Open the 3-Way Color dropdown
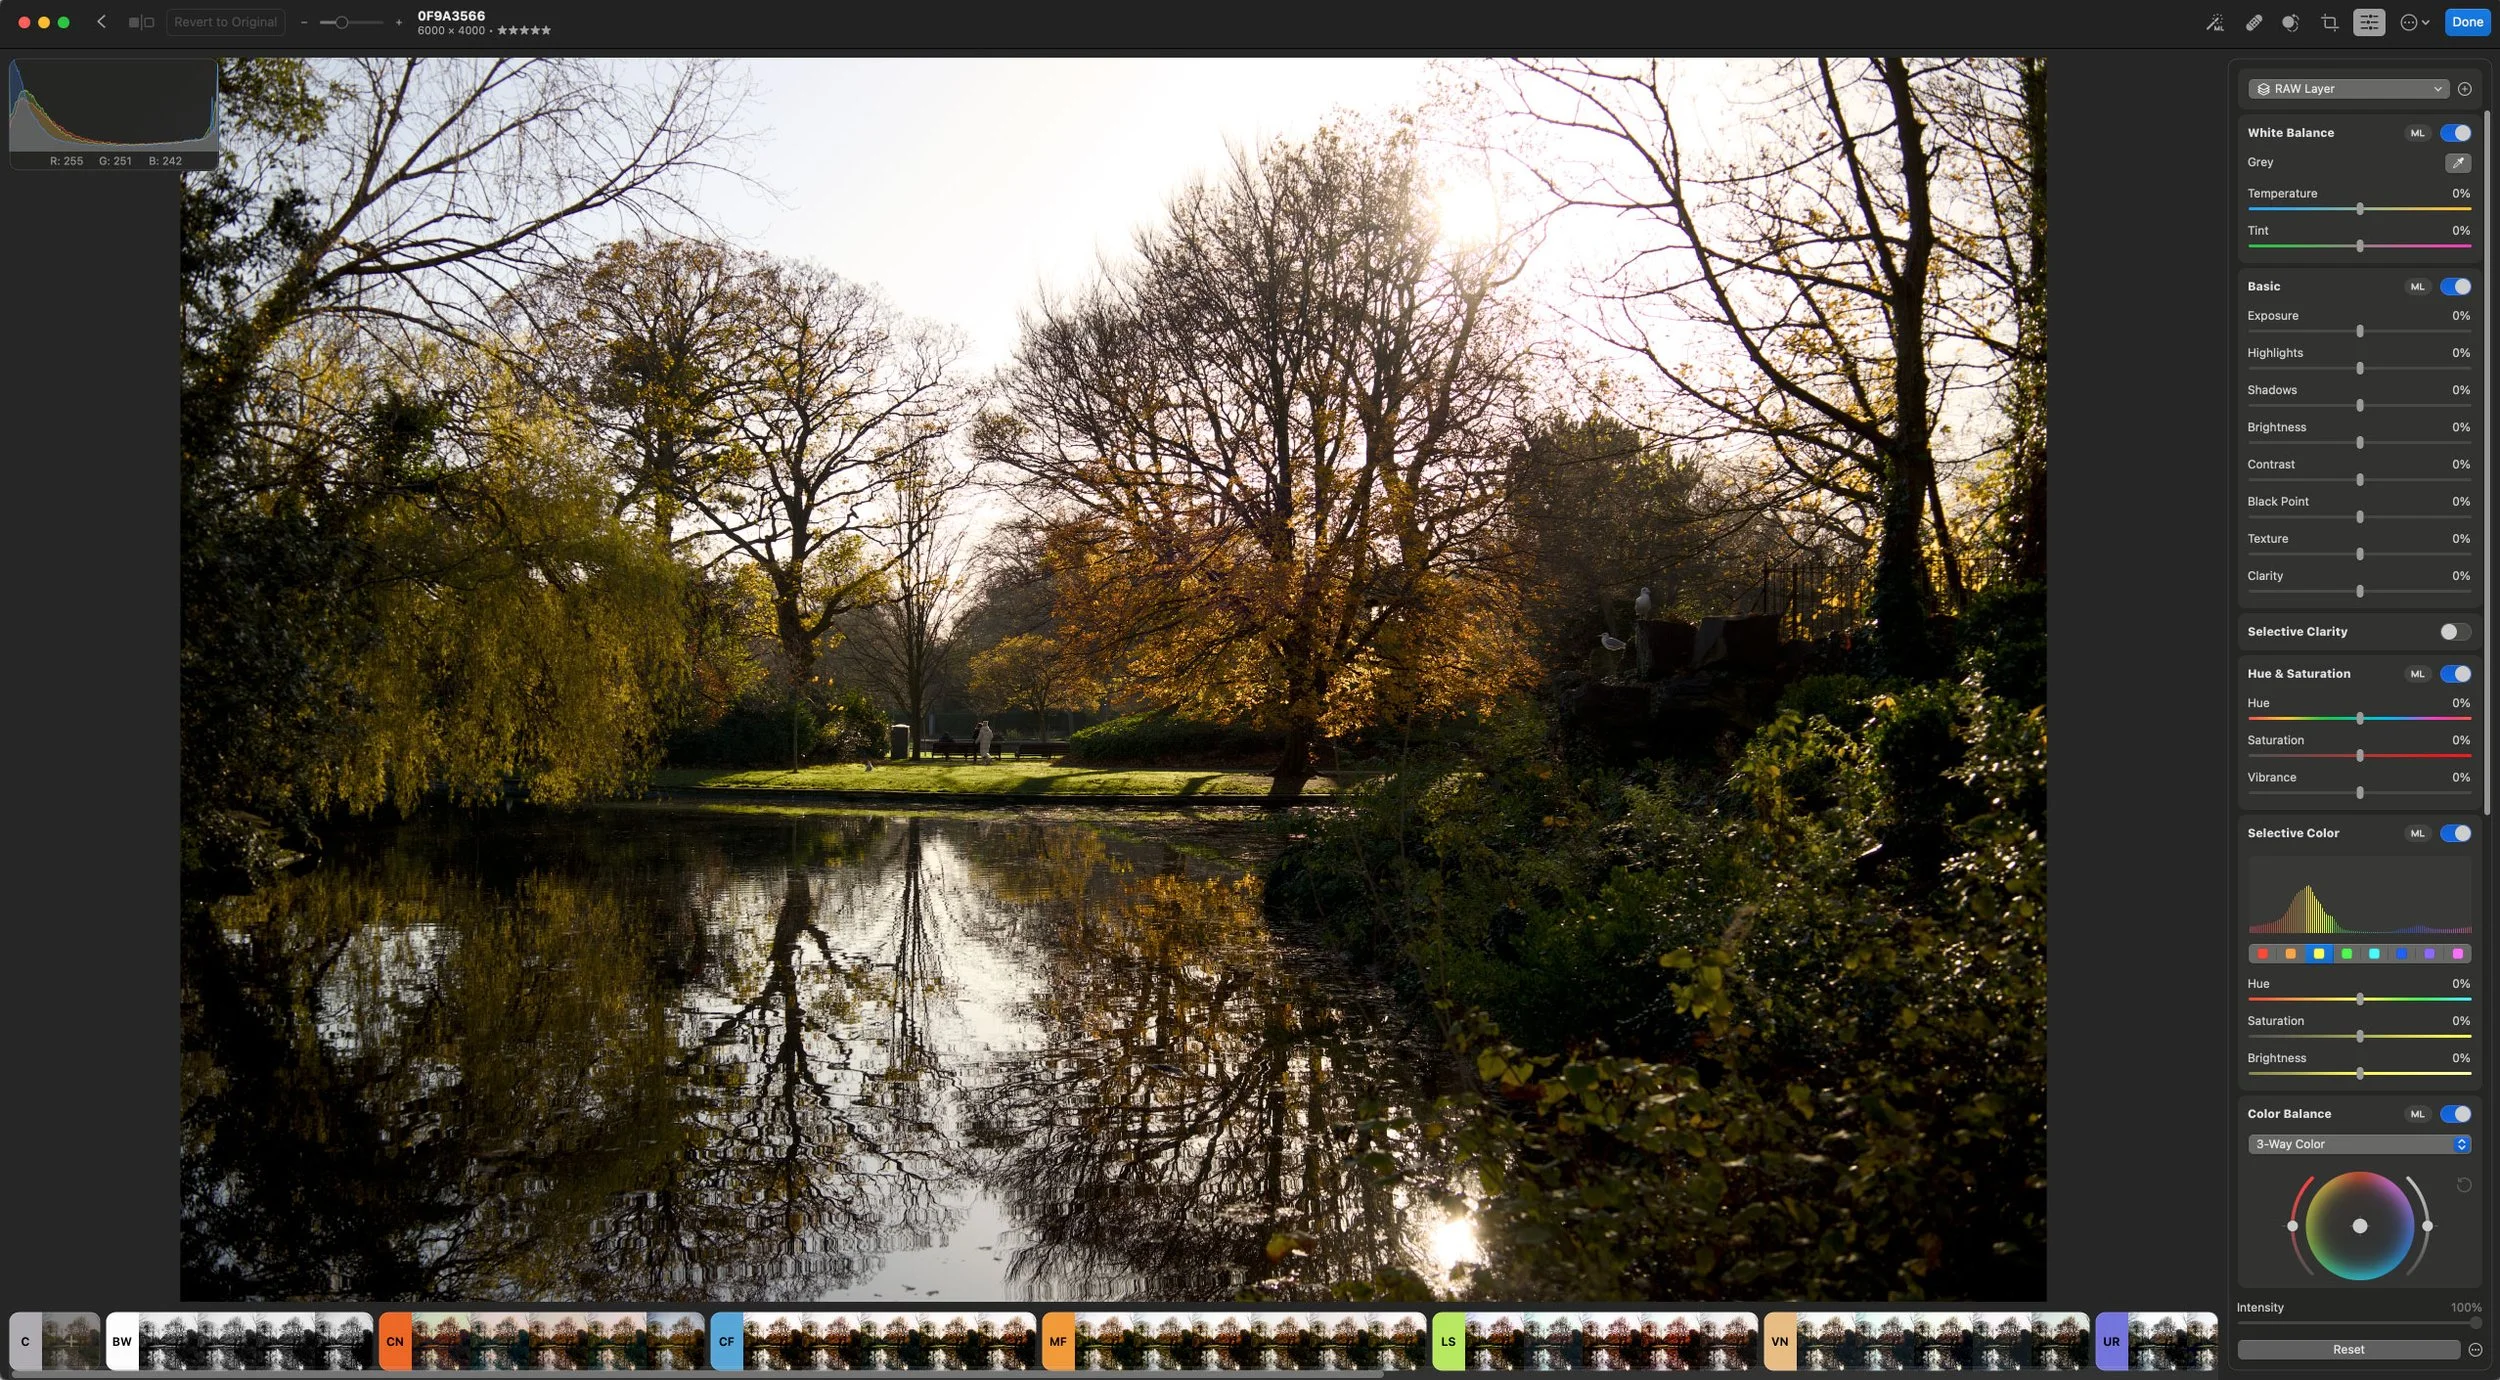Viewport: 2500px width, 1380px height. (x=2358, y=1144)
